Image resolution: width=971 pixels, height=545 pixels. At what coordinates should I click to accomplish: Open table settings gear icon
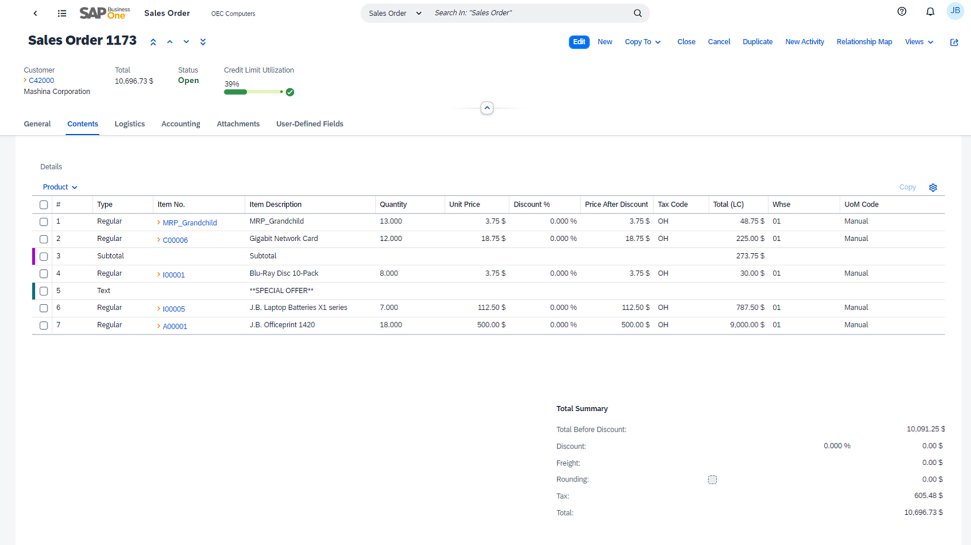pyautogui.click(x=932, y=187)
